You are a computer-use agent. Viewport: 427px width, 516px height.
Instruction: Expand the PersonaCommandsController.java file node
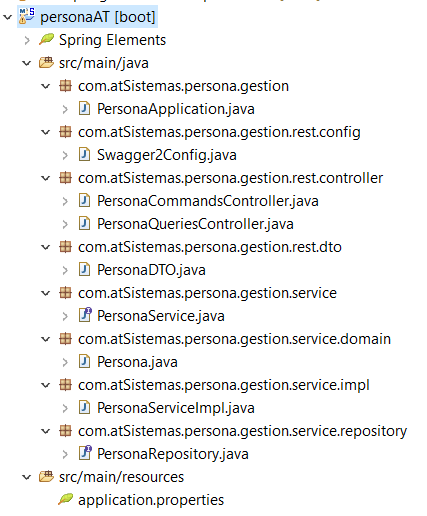coord(65,201)
